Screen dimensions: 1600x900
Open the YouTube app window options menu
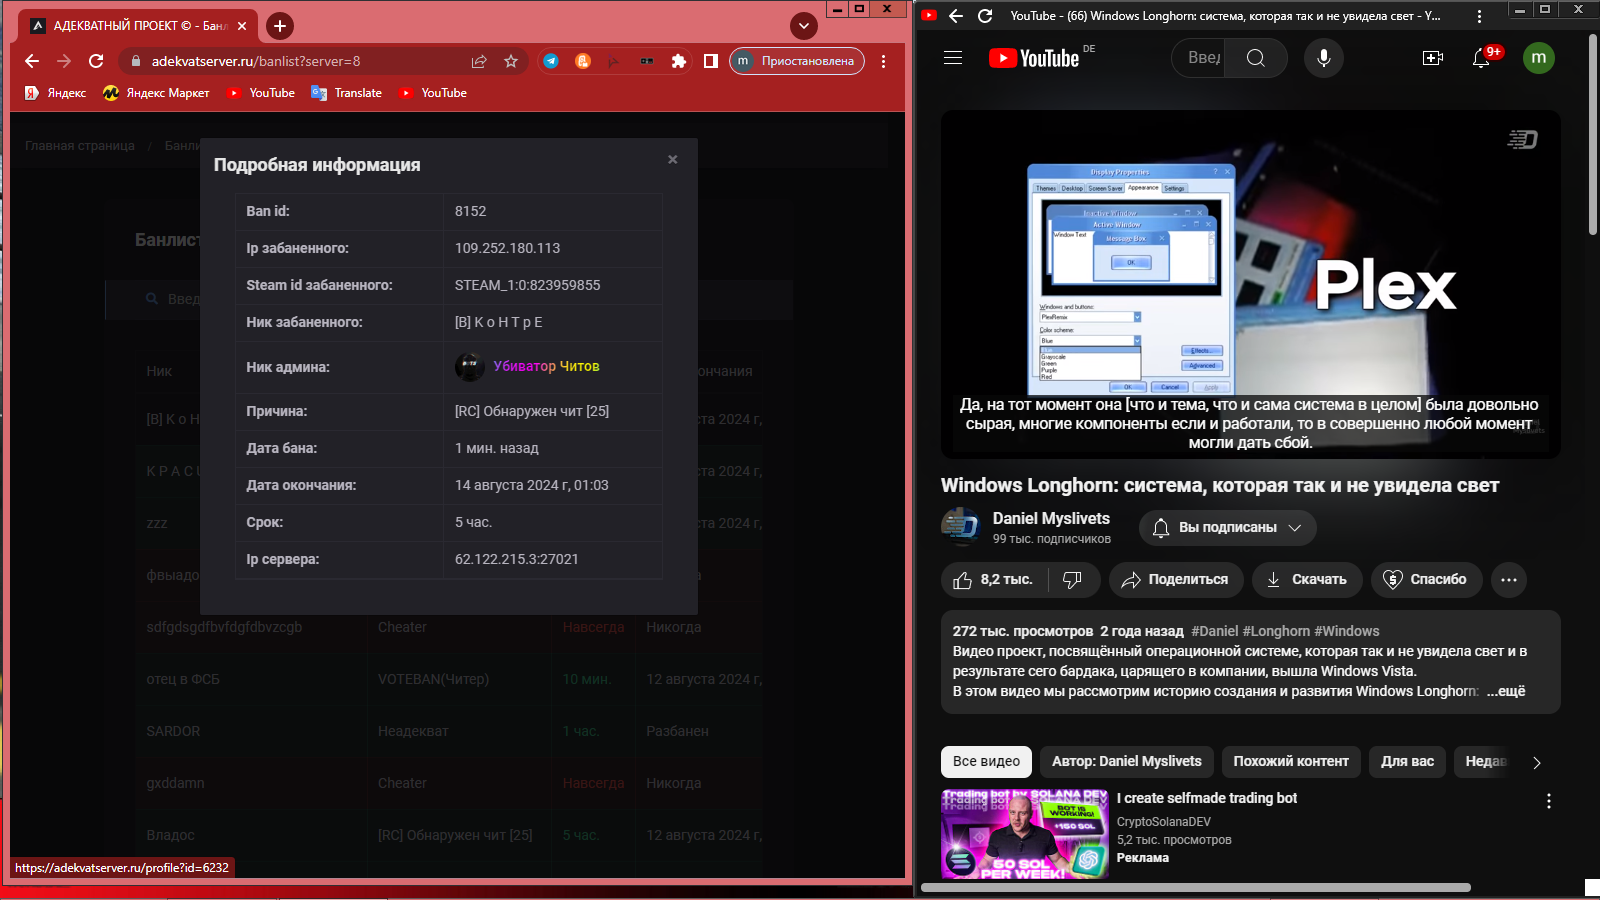(x=1479, y=16)
